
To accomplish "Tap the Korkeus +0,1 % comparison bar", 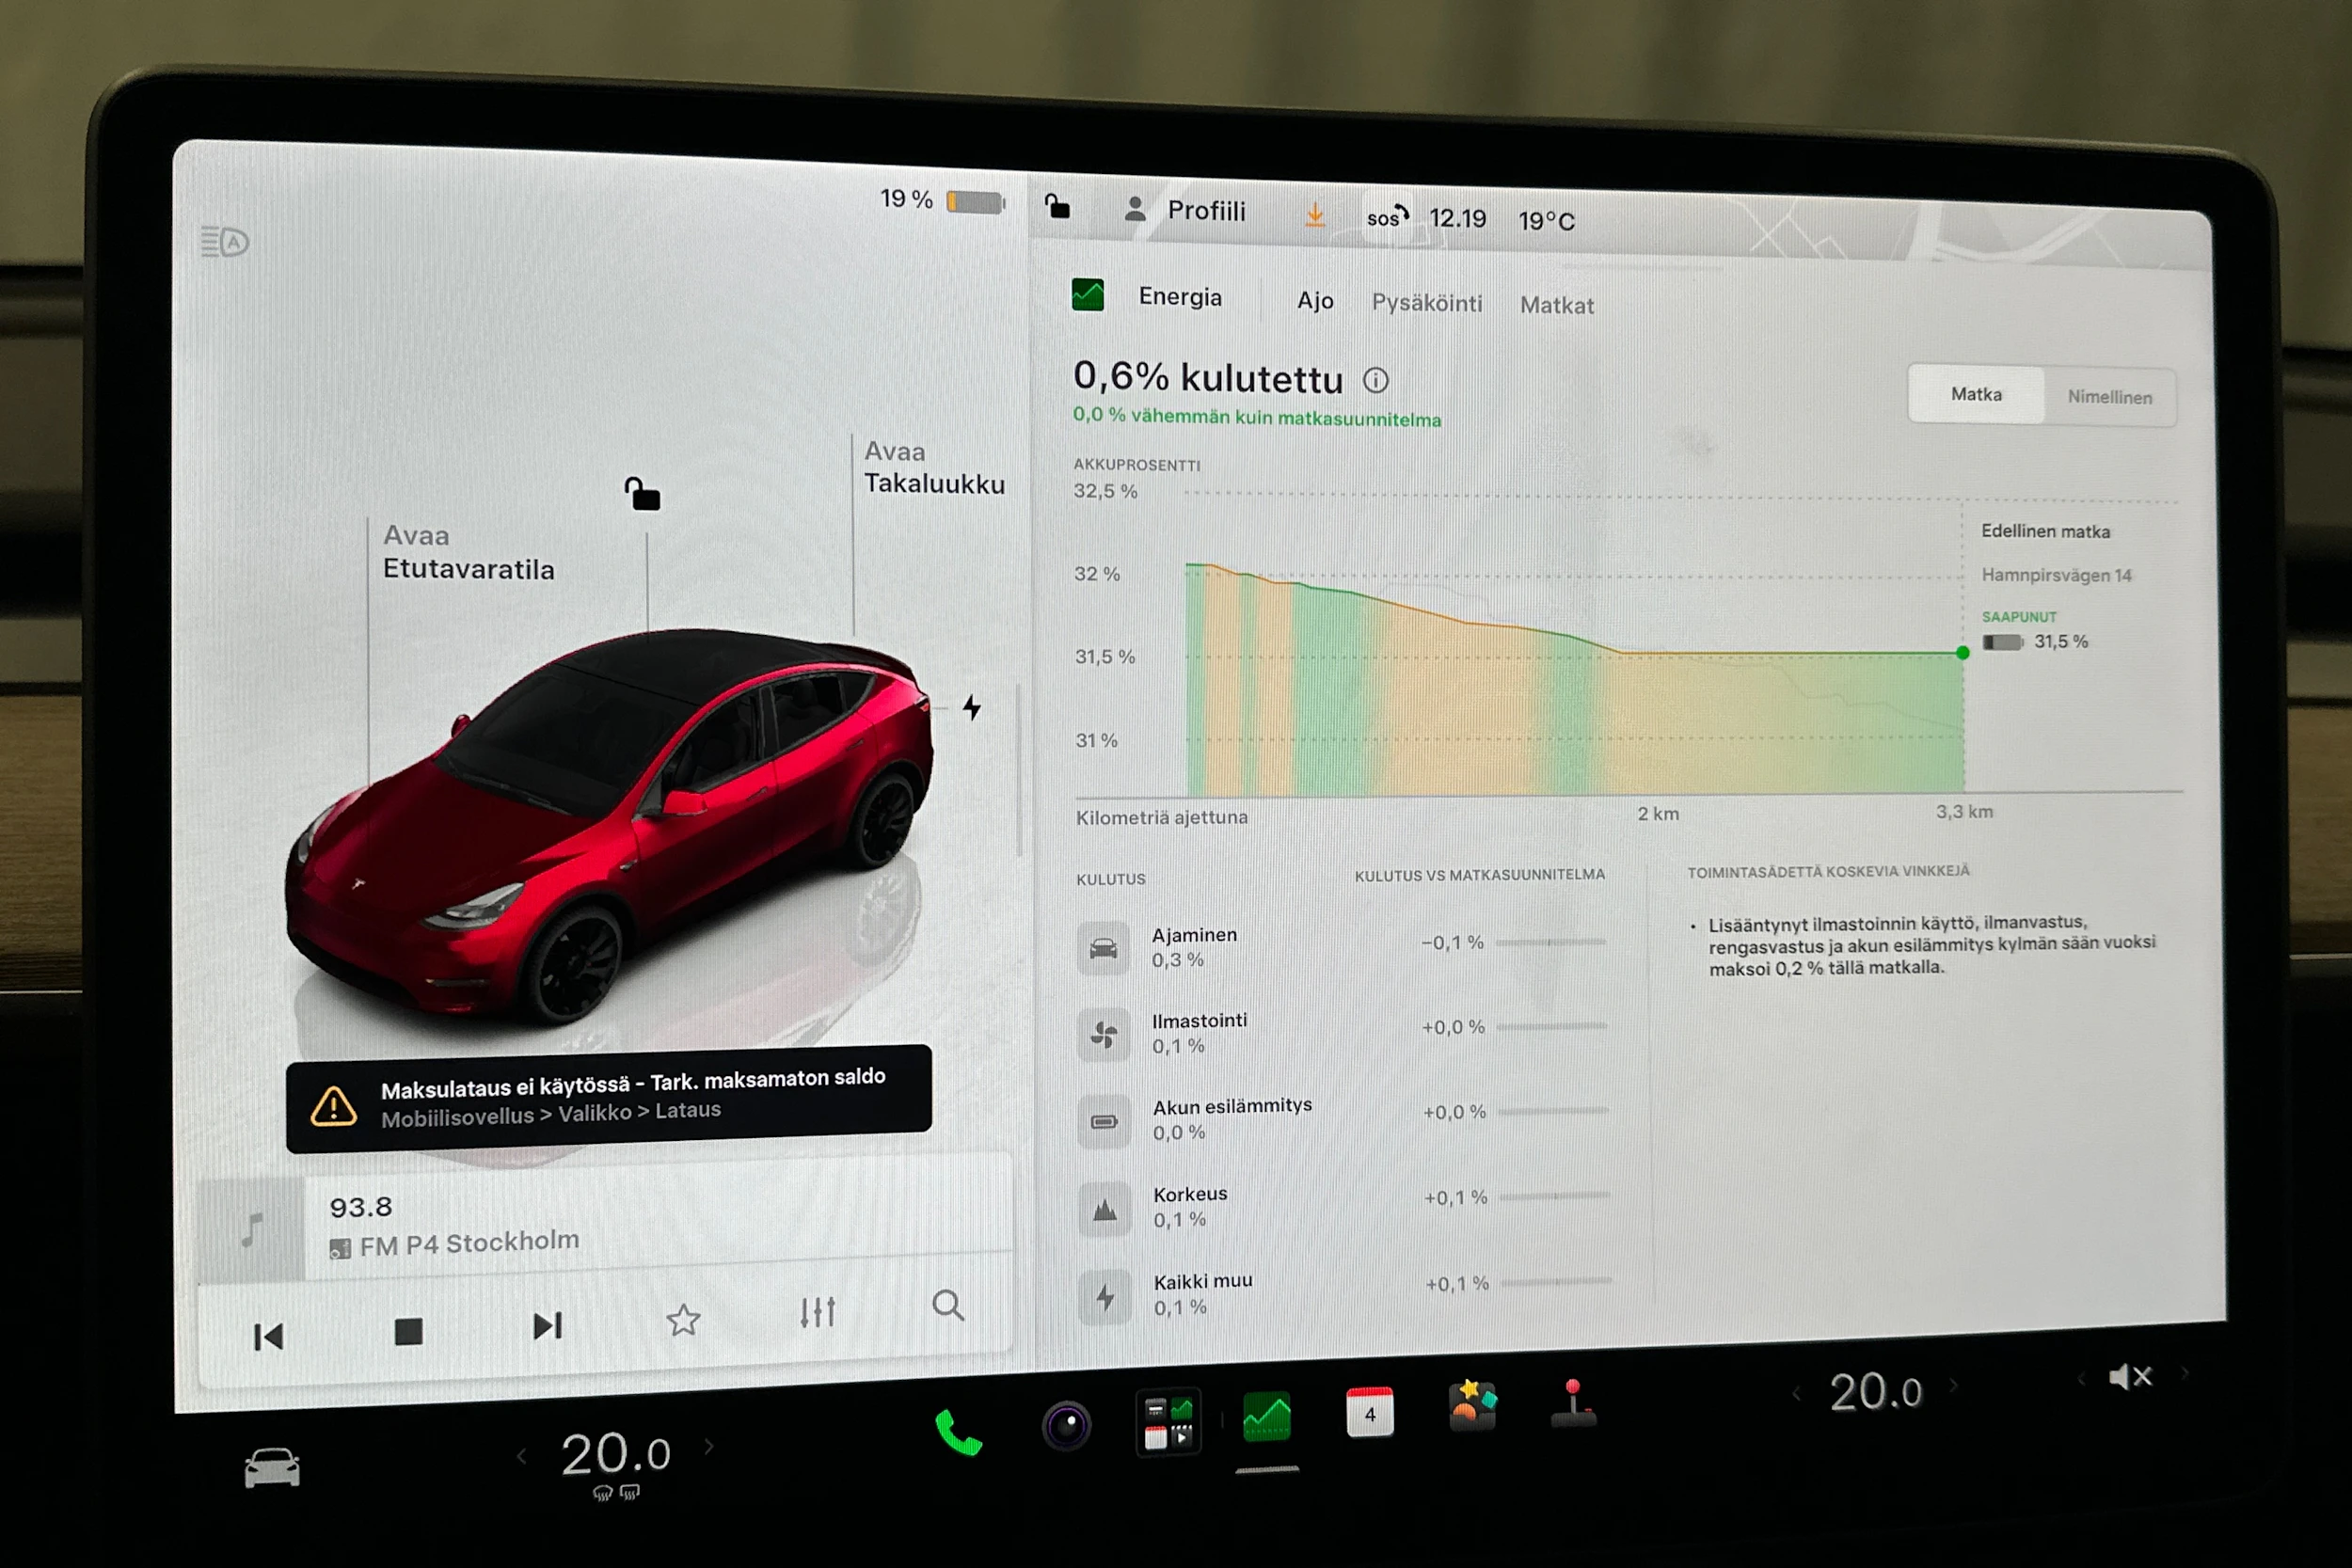I will (x=1554, y=1196).
